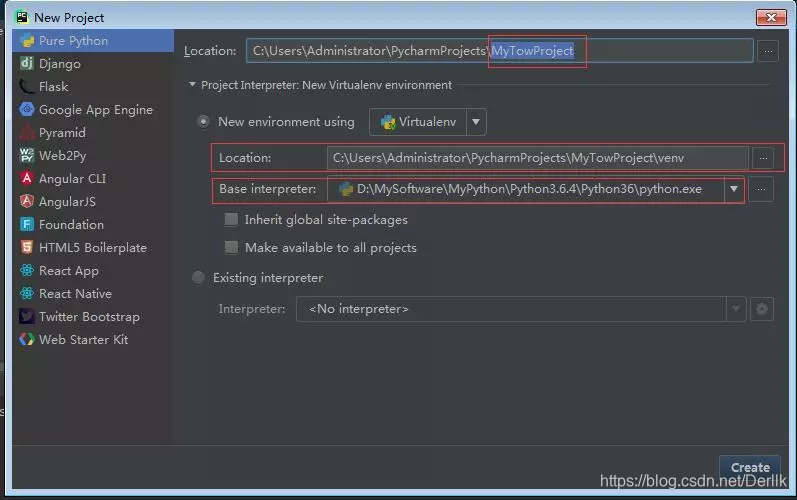This screenshot has height=500, width=797.
Task: Select Angular CLI project type
Action: click(x=93, y=178)
